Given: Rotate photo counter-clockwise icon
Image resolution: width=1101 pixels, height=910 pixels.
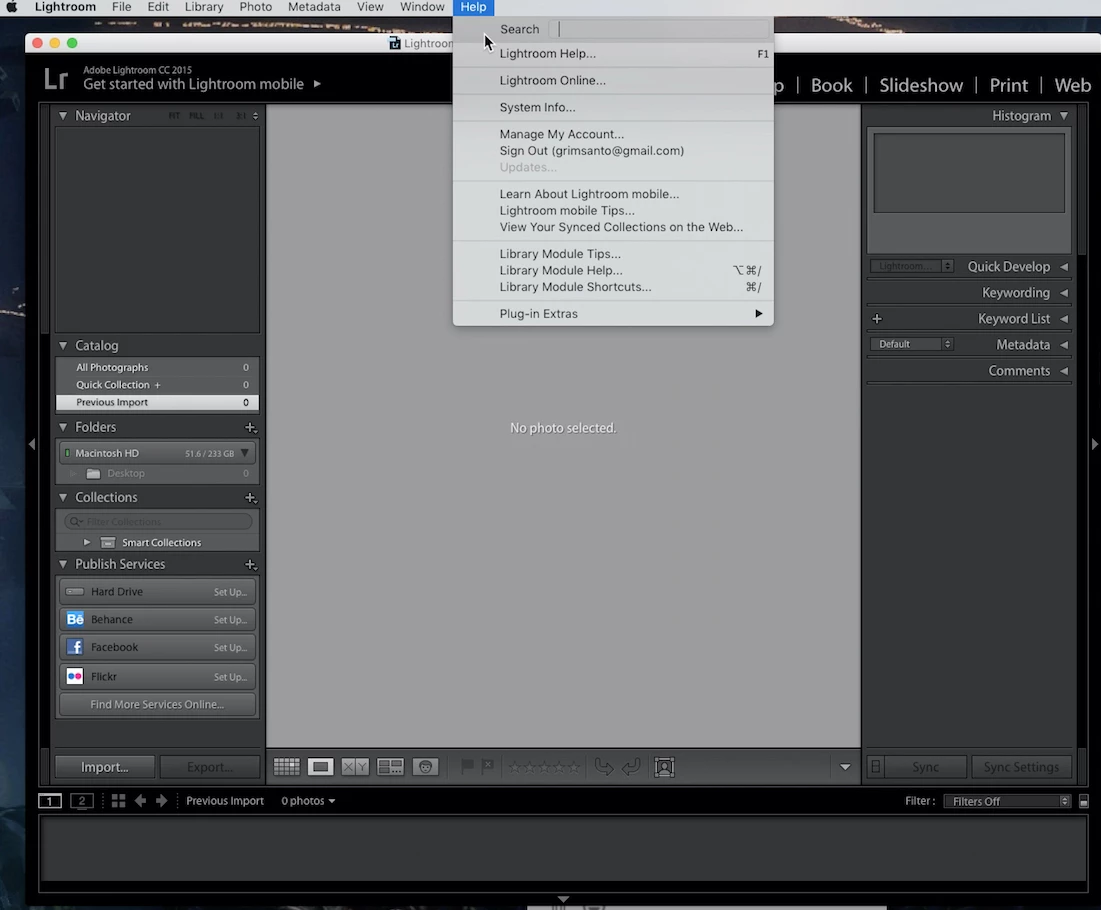Looking at the screenshot, I should point(603,767).
